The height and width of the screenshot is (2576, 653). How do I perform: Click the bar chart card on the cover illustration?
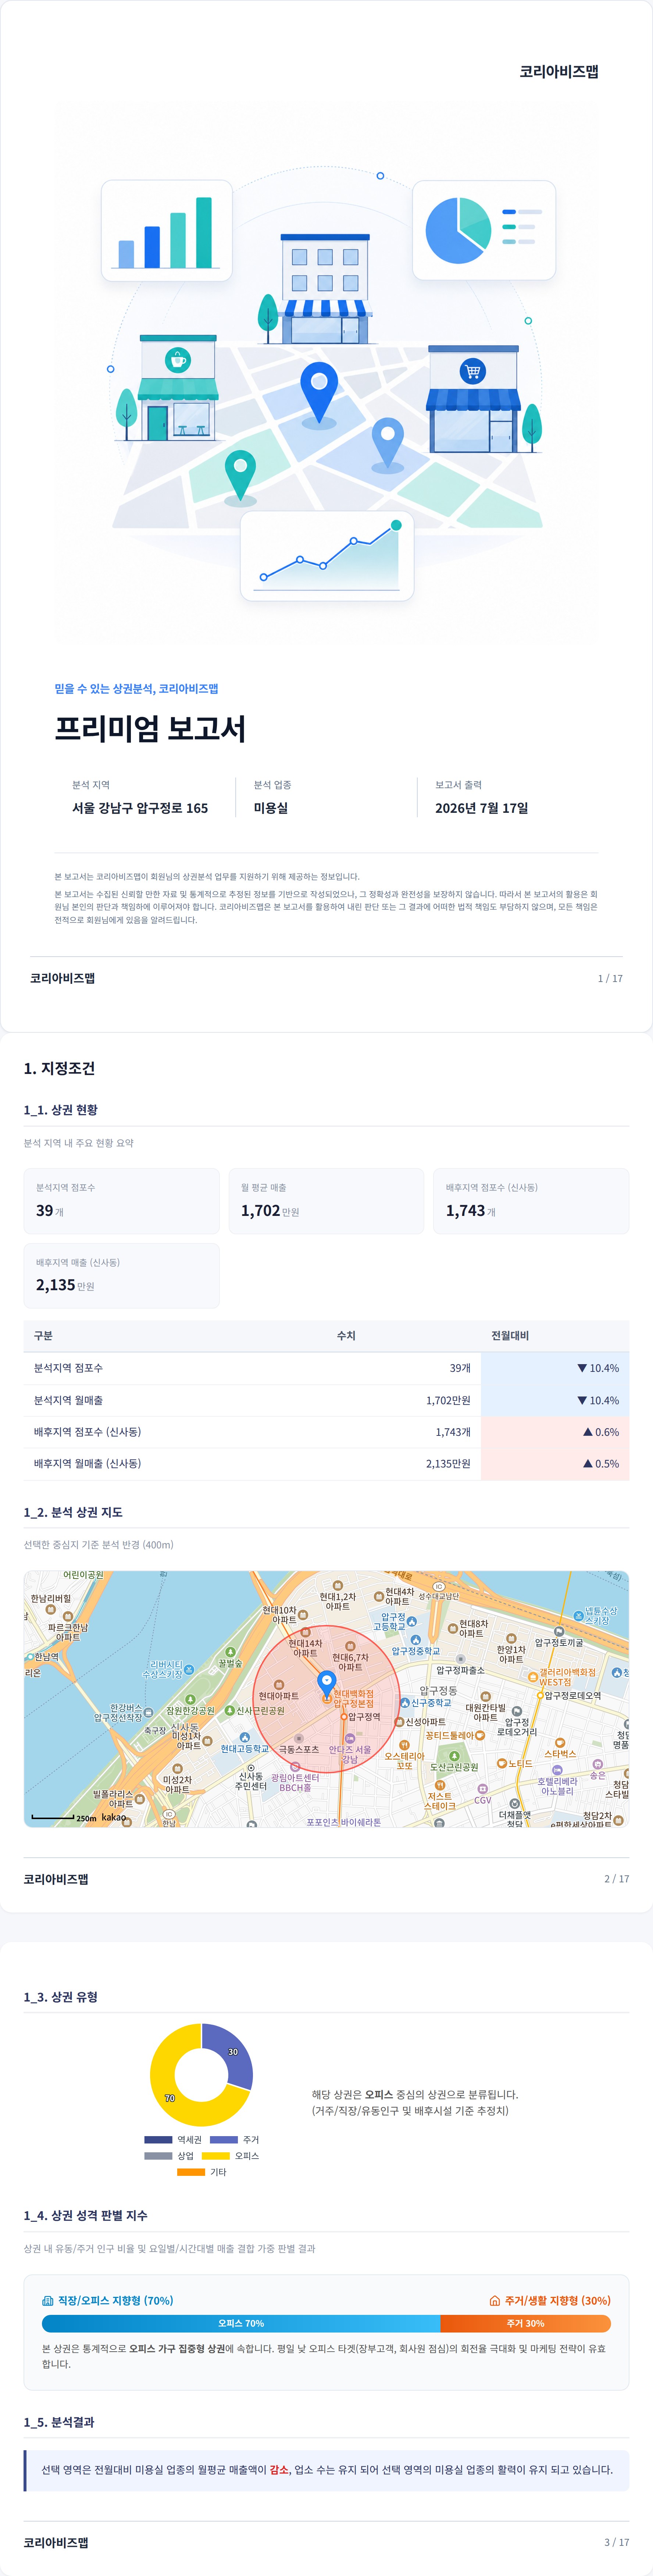(x=167, y=230)
